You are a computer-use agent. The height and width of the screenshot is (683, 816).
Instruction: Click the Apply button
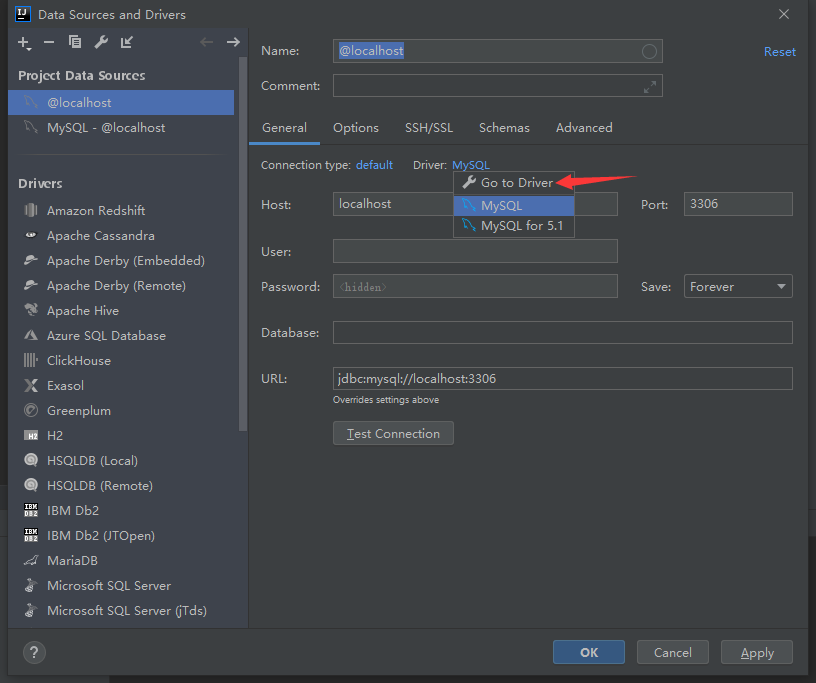757,652
